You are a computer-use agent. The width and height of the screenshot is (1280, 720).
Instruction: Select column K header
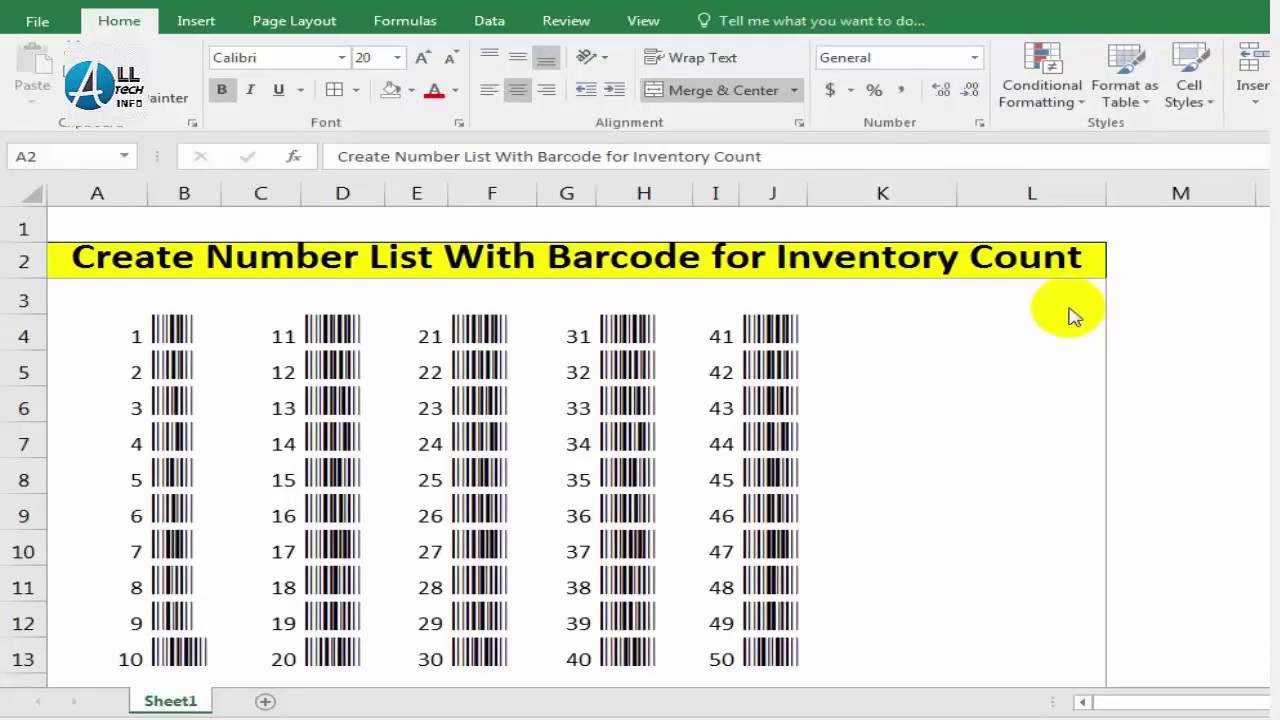point(882,193)
